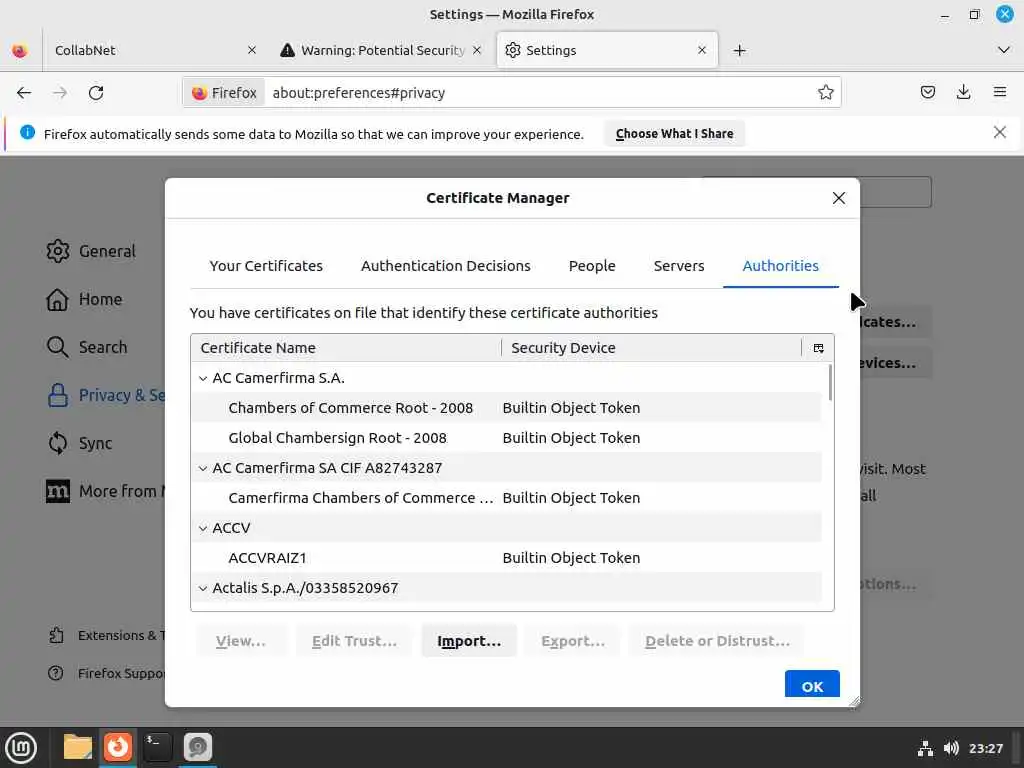Screen dimensions: 1024x768
Task: Open Sync settings category
Action: pos(80,443)
